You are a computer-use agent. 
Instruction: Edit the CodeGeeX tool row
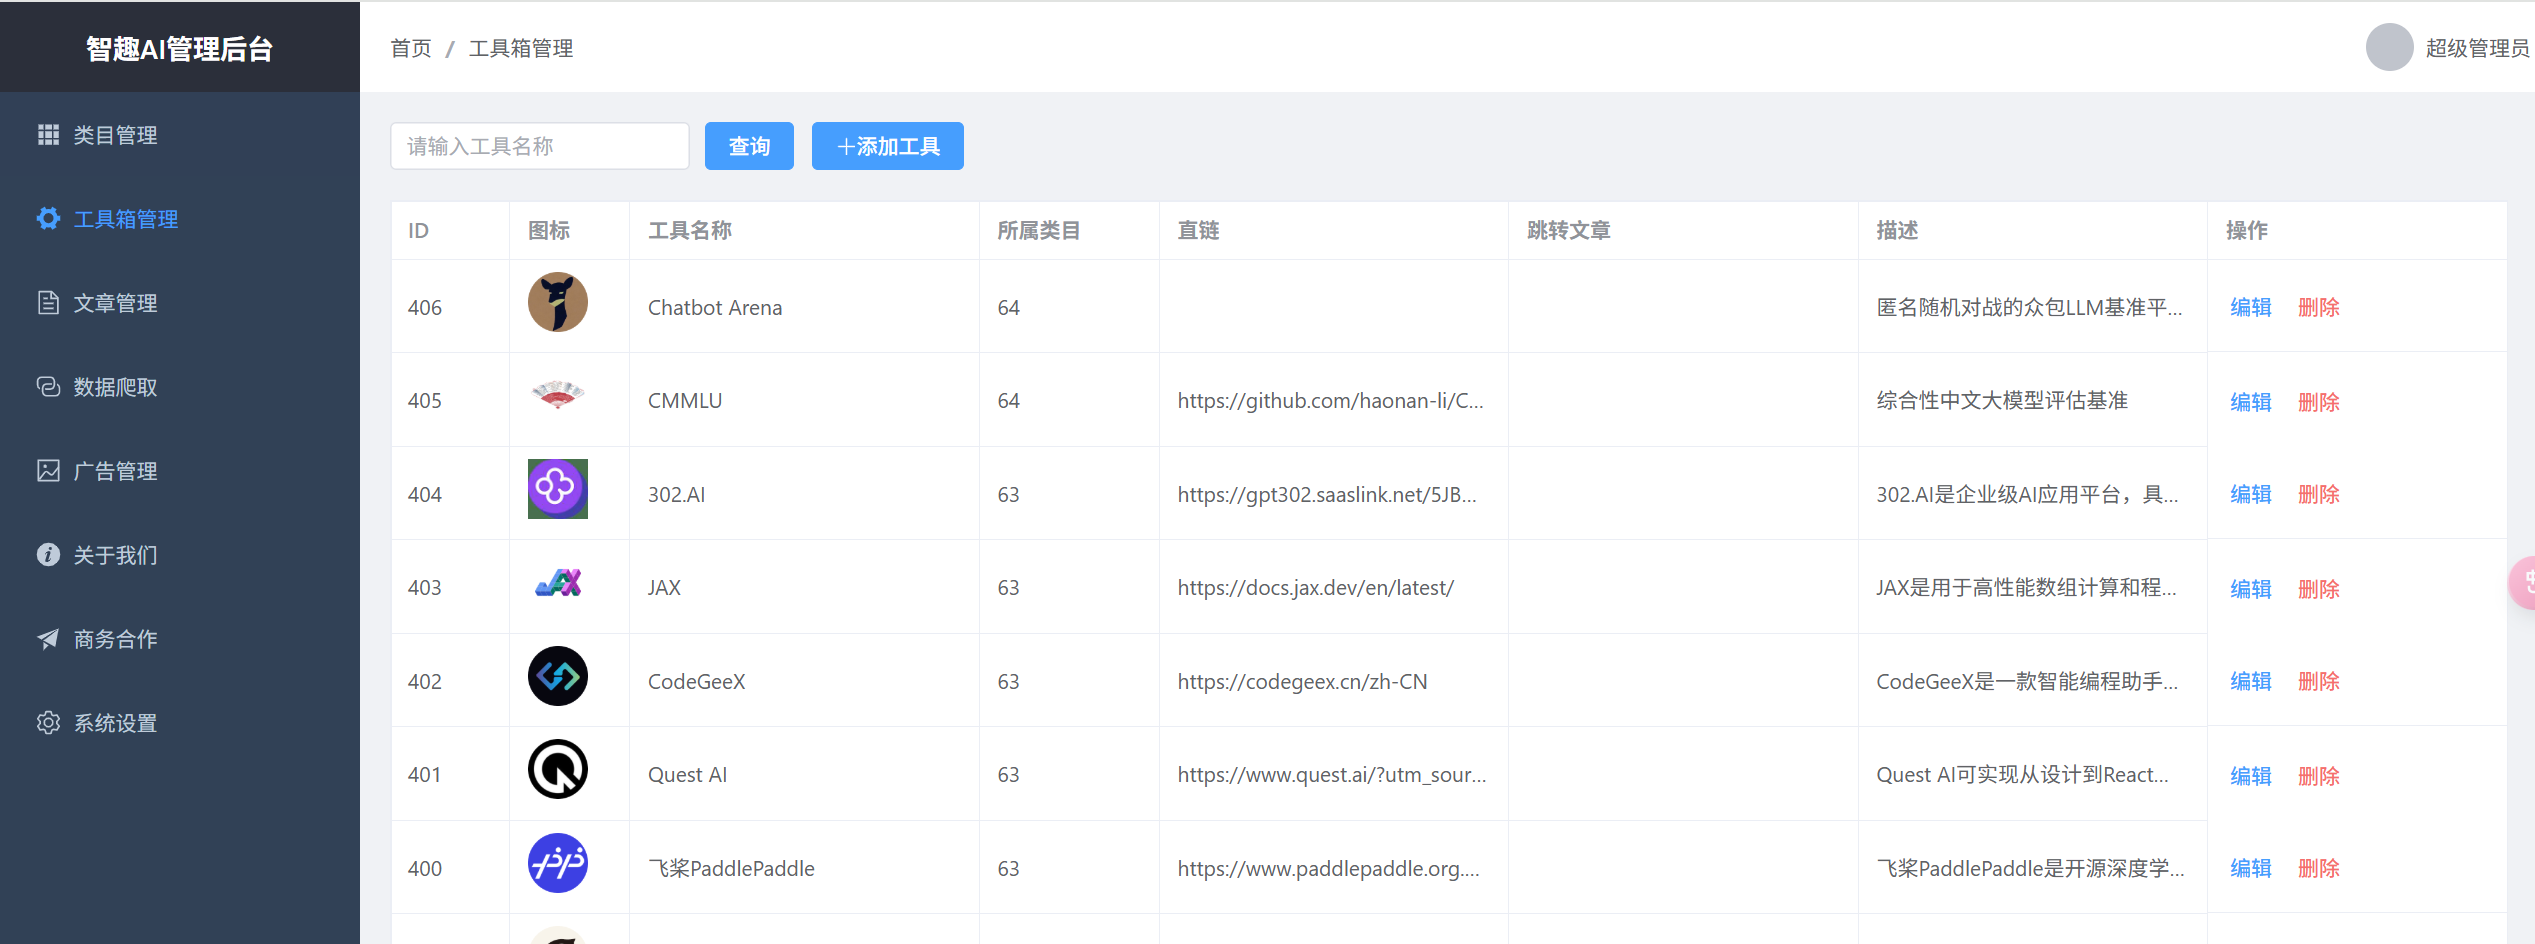[x=2251, y=681]
